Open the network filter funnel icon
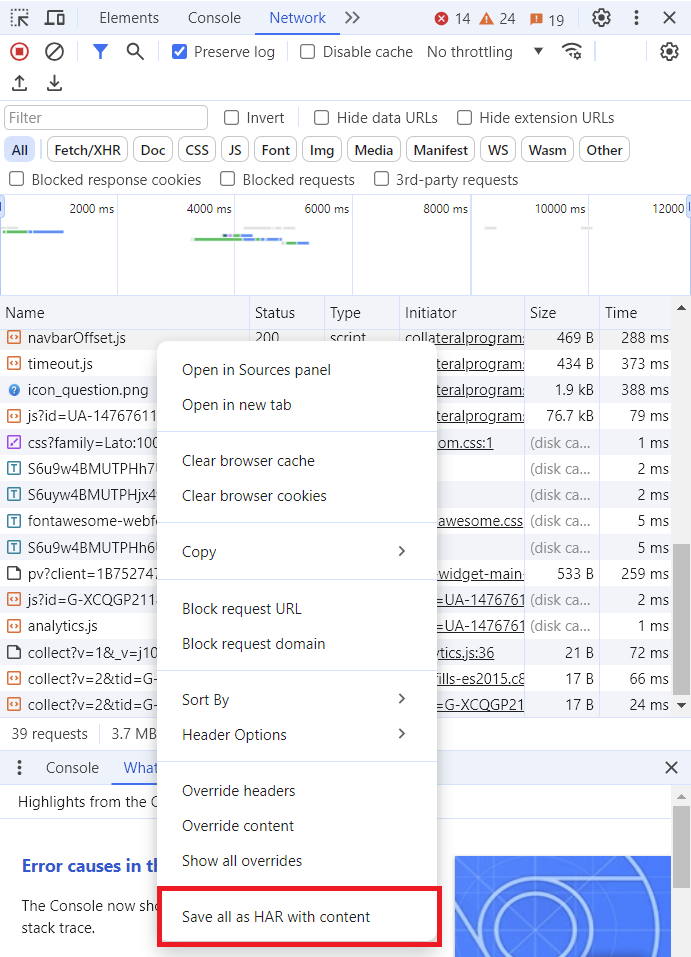The image size is (691, 957). point(100,51)
